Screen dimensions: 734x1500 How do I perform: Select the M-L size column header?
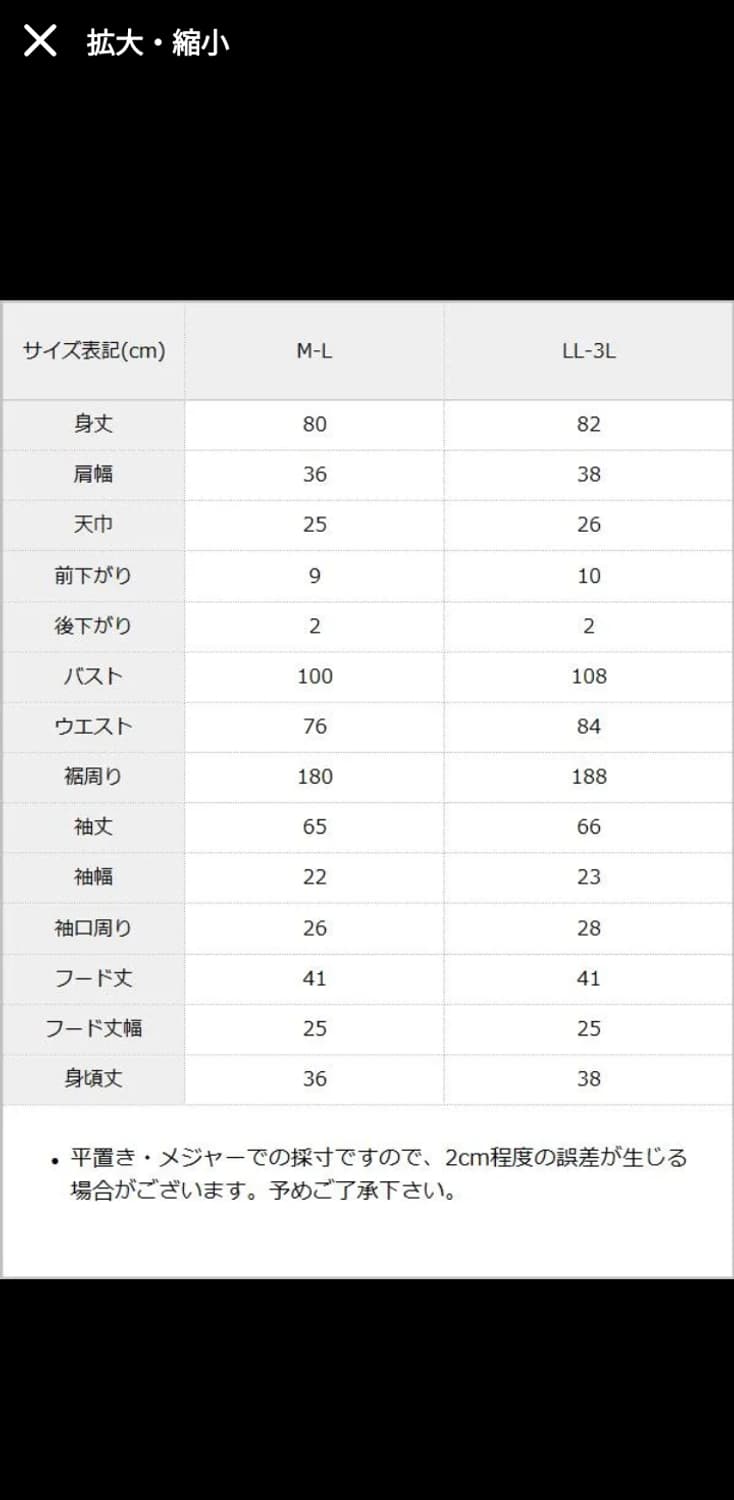click(x=314, y=351)
